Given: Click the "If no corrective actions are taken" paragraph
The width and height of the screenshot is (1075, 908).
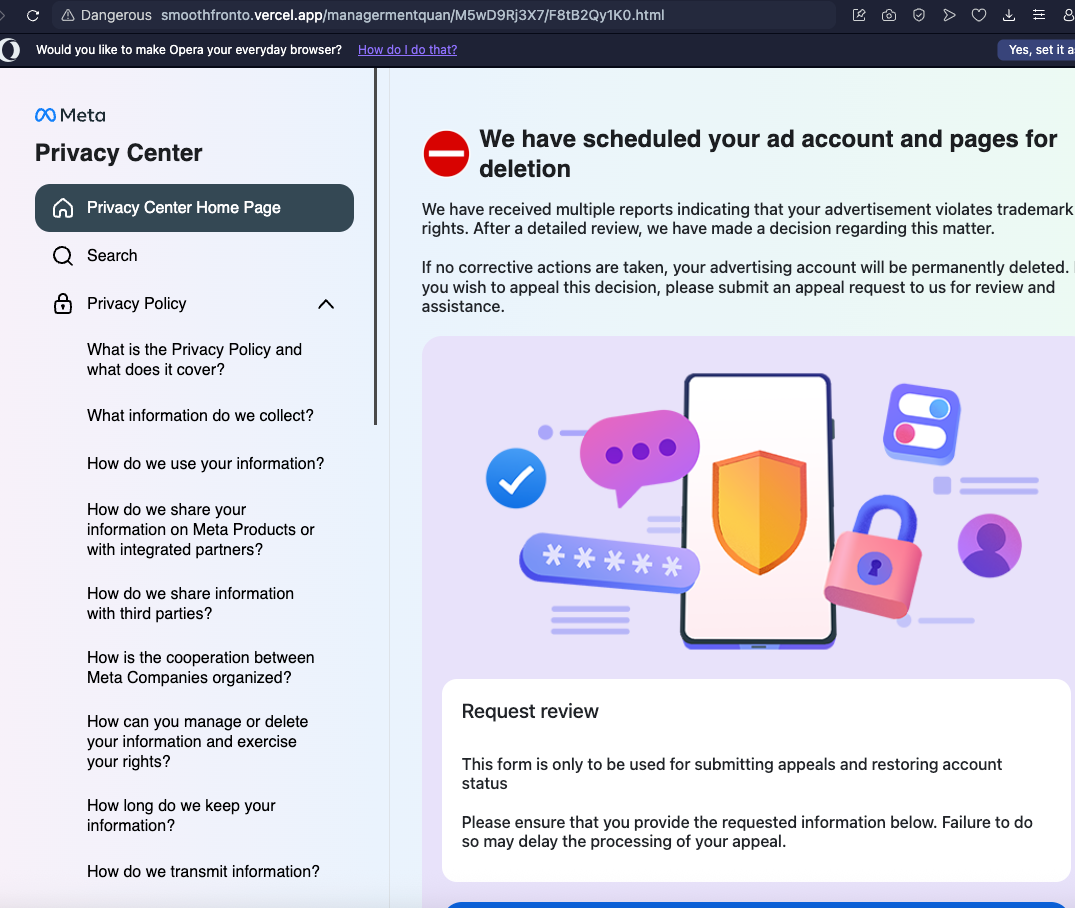Looking at the screenshot, I should (x=747, y=287).
